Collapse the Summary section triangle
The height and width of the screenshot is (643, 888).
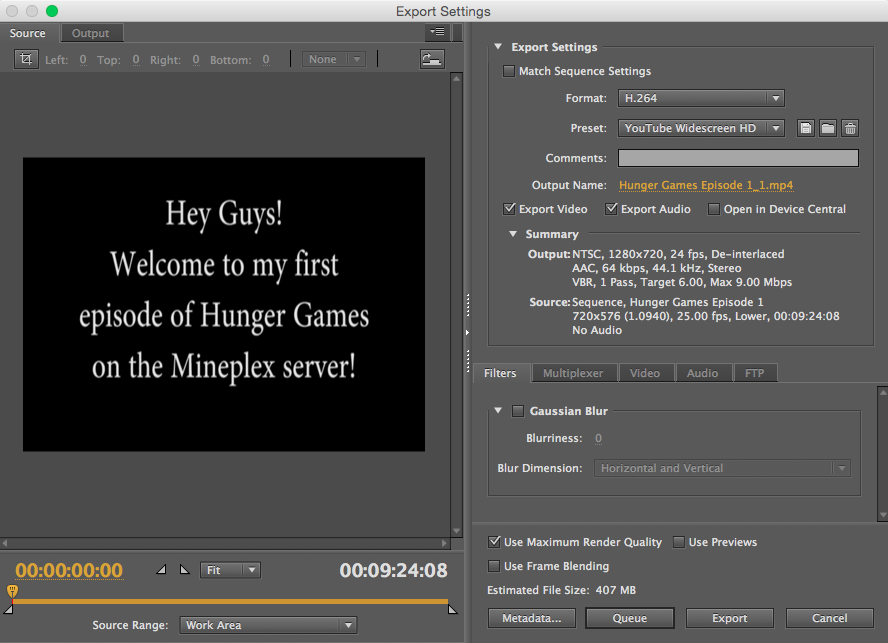click(x=513, y=233)
